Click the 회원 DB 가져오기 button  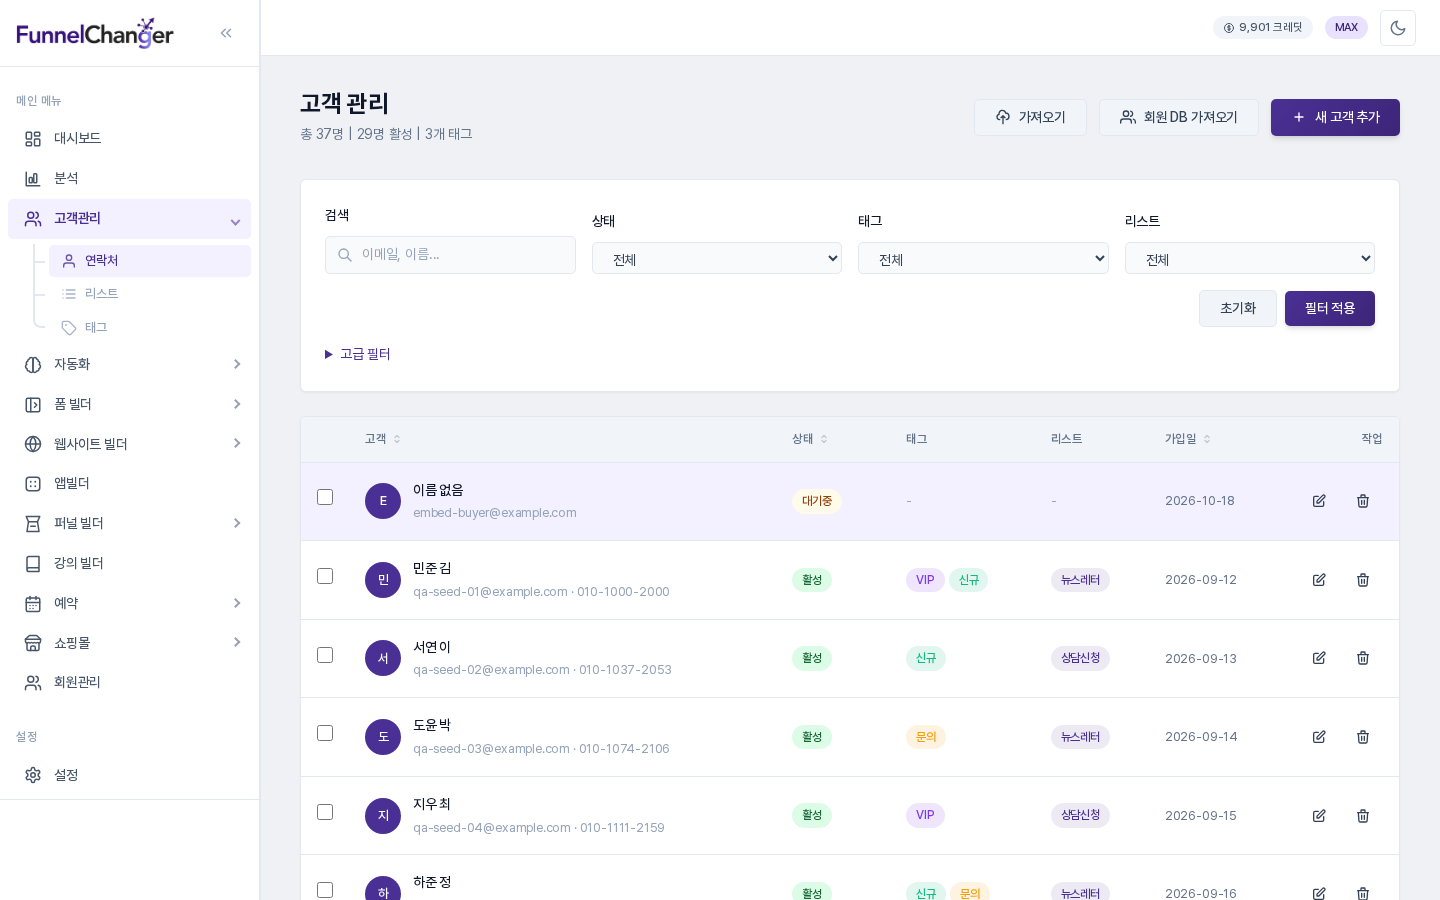pos(1179,117)
